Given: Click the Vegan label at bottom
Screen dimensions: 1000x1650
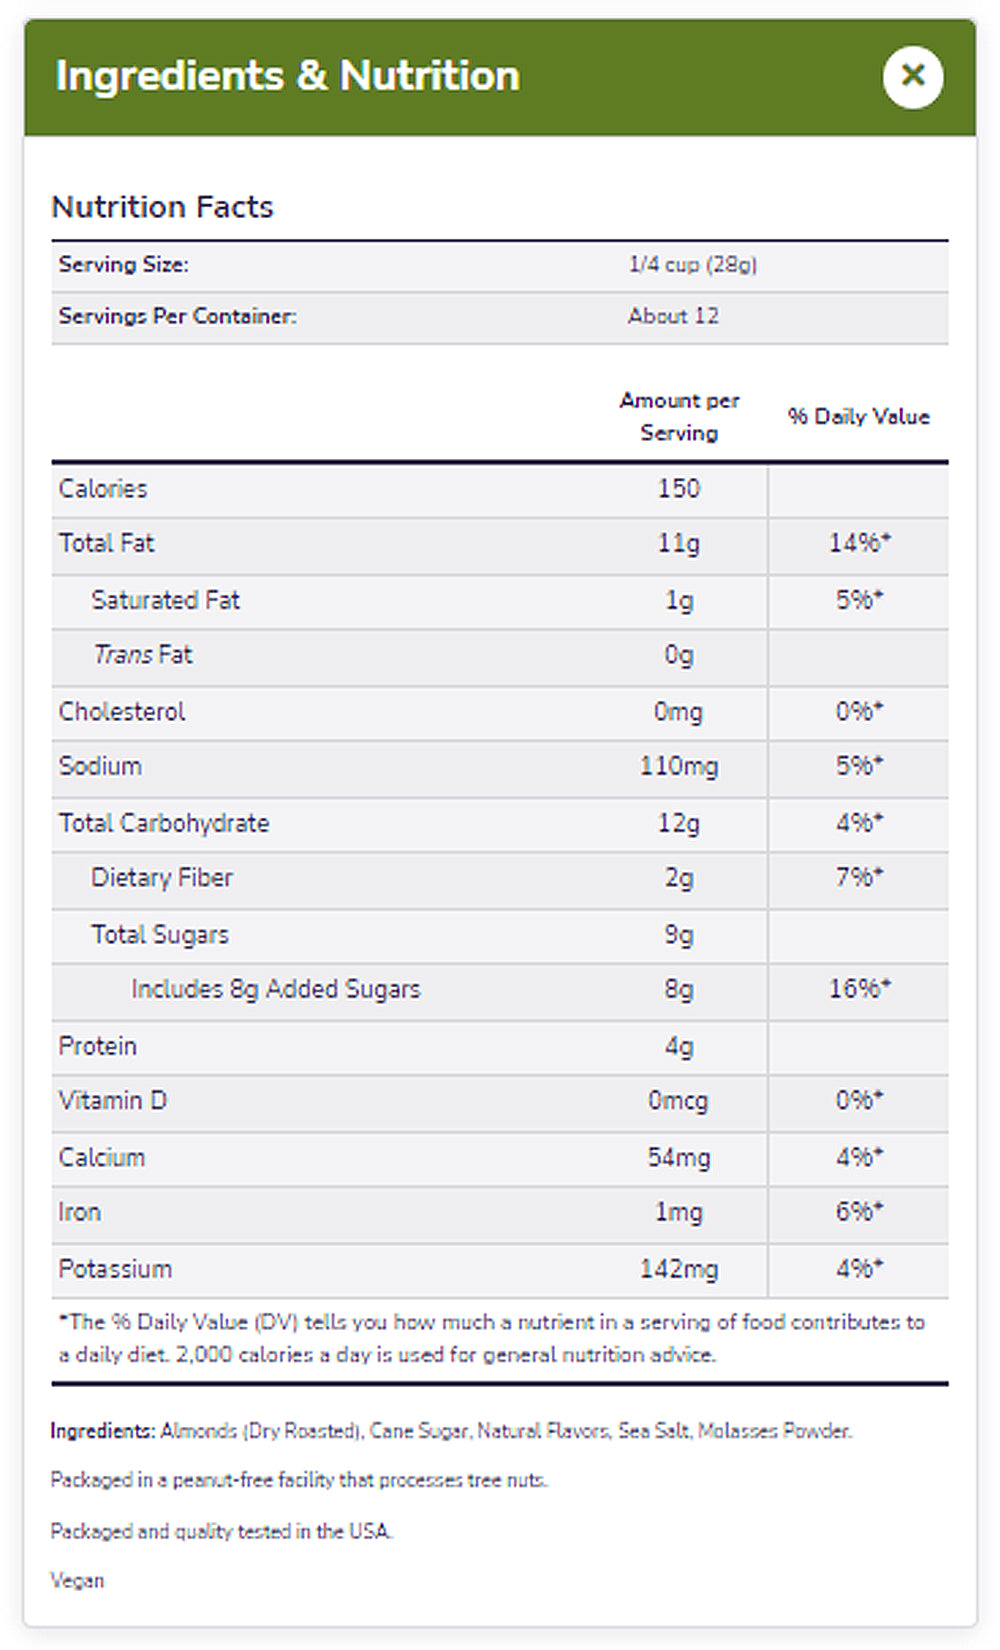Looking at the screenshot, I should [77, 1581].
